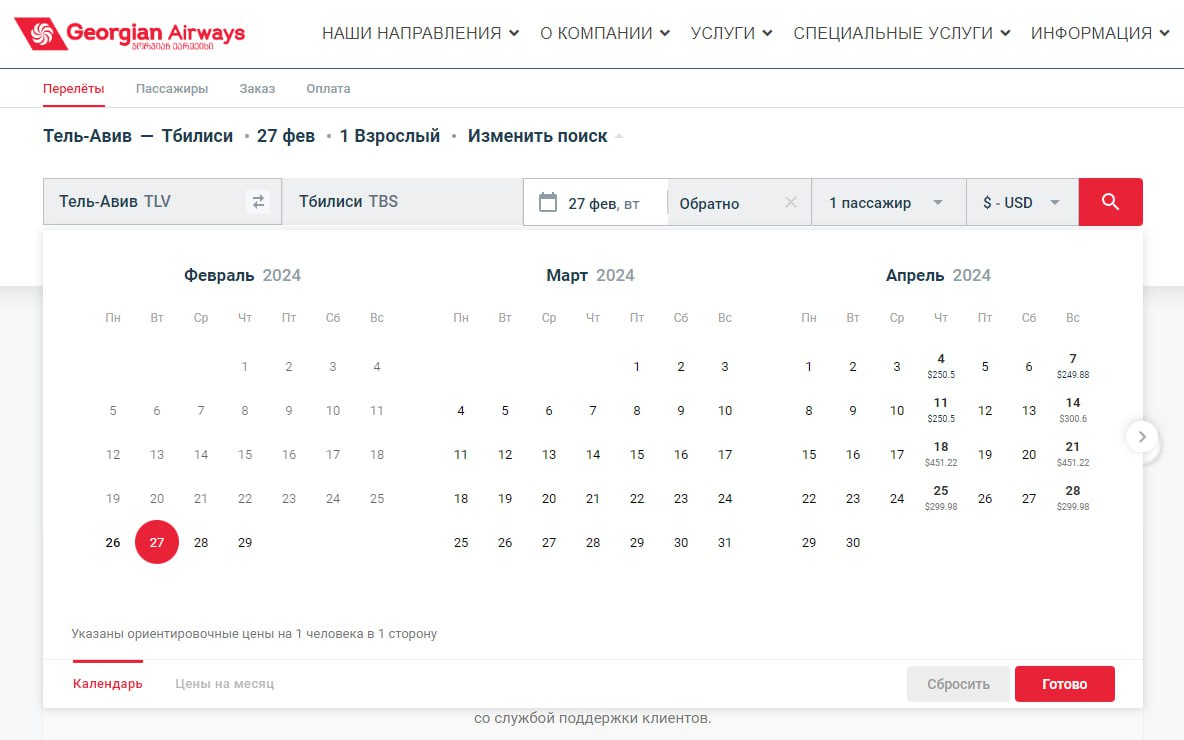Click the Georgian Airways logo

click(130, 36)
